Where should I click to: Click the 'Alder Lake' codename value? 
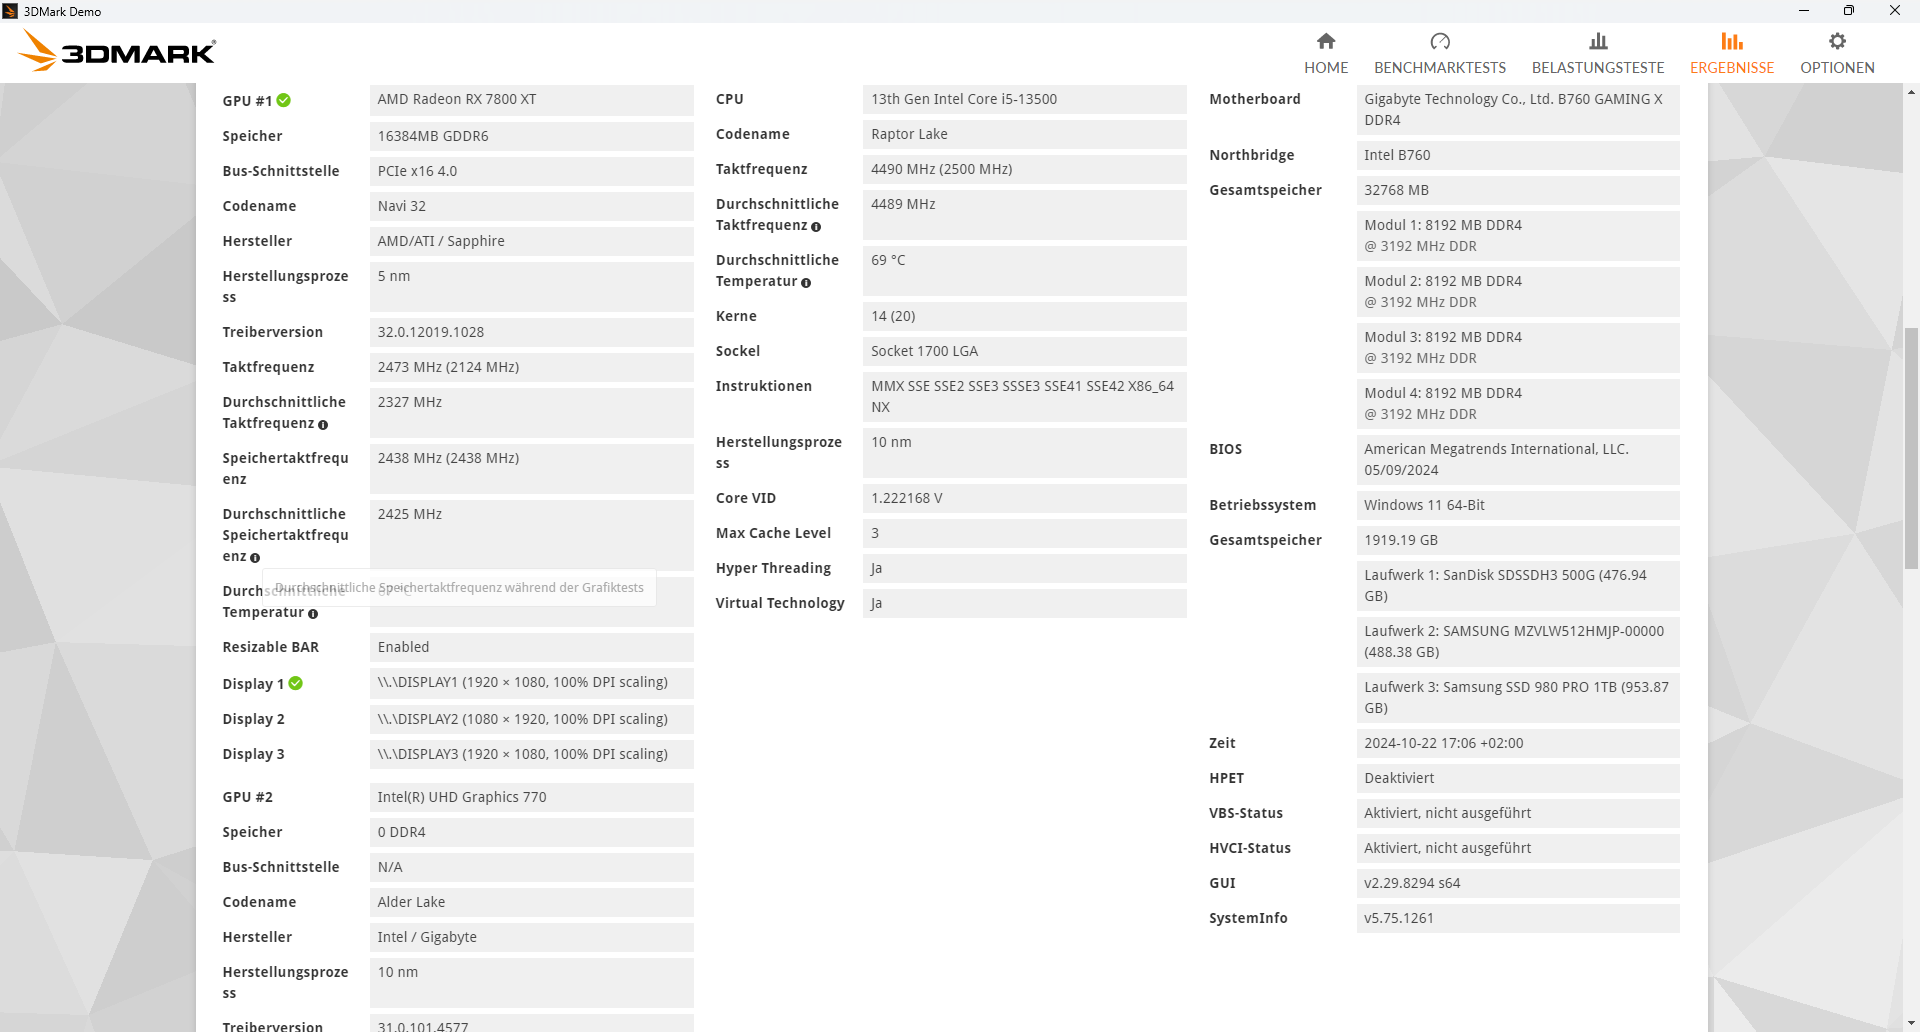point(531,902)
